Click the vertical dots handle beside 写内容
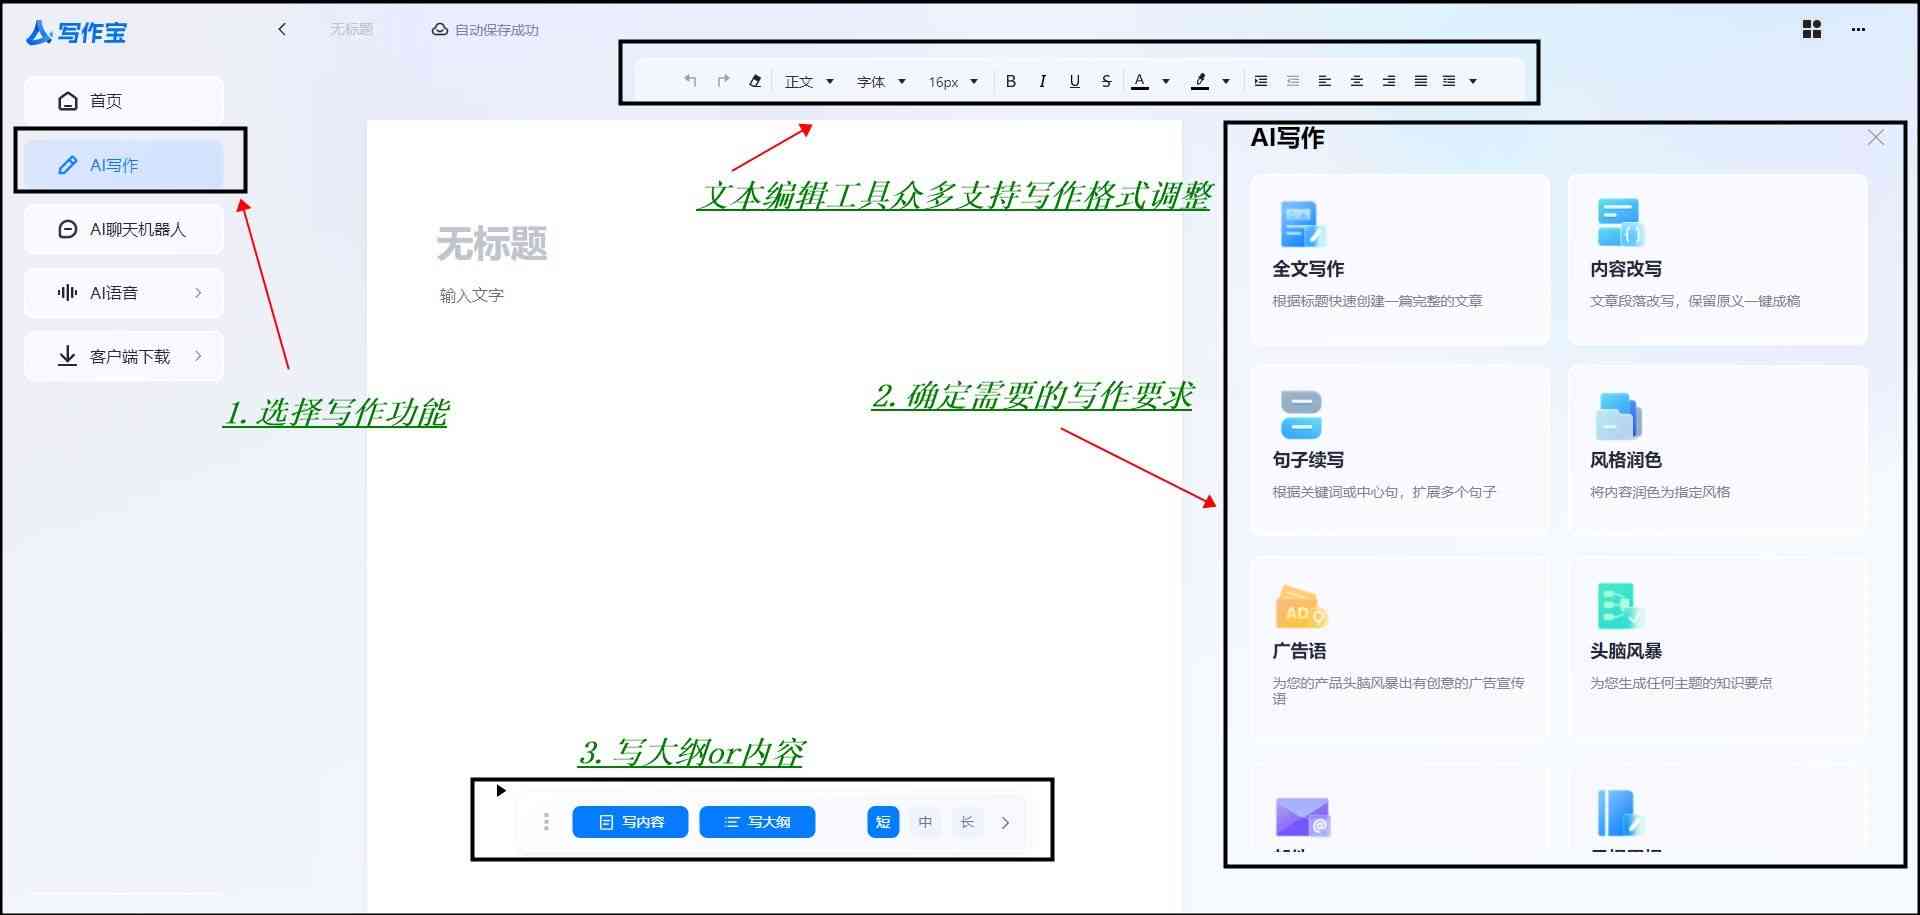The width and height of the screenshot is (1920, 915). tap(546, 822)
